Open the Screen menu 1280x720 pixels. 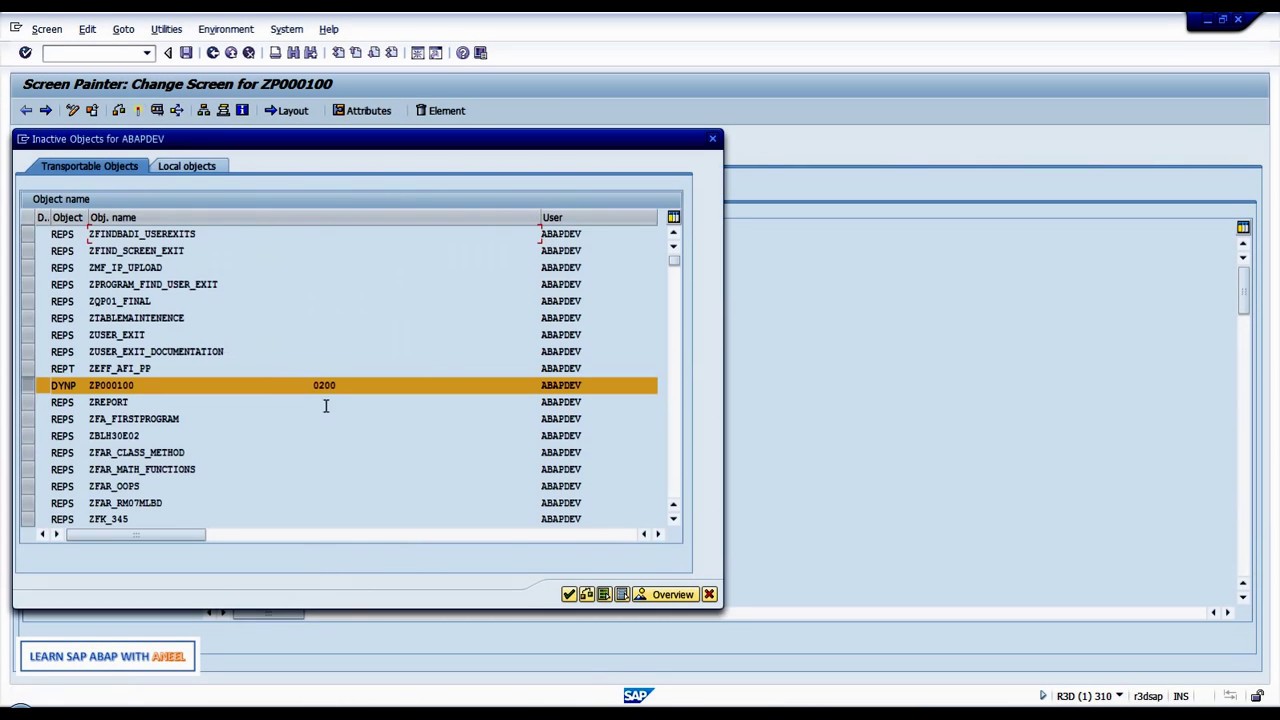click(x=47, y=29)
